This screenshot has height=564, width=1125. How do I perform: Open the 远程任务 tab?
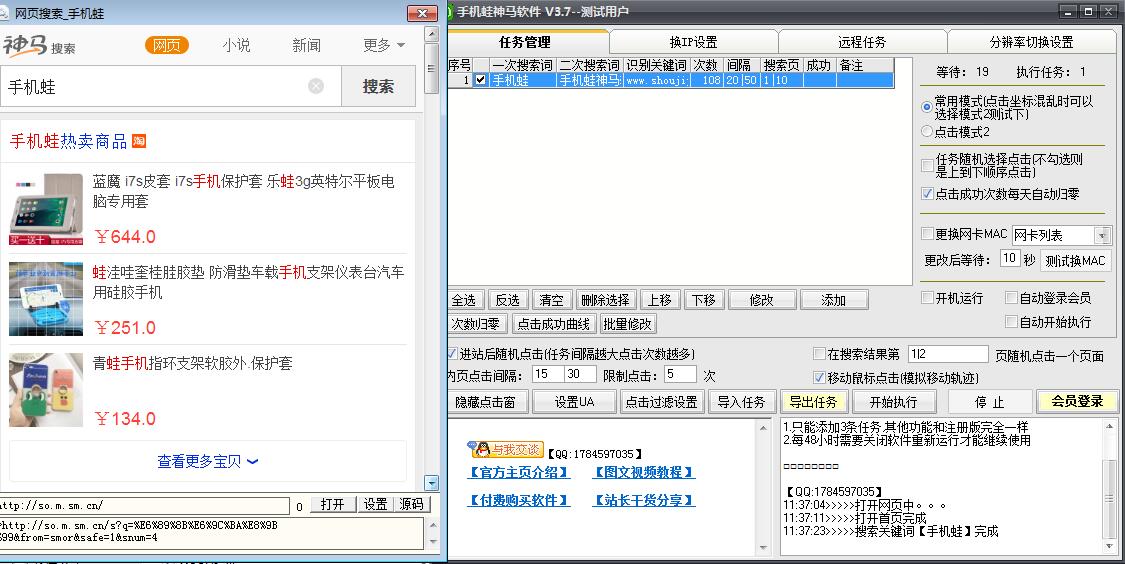point(861,42)
